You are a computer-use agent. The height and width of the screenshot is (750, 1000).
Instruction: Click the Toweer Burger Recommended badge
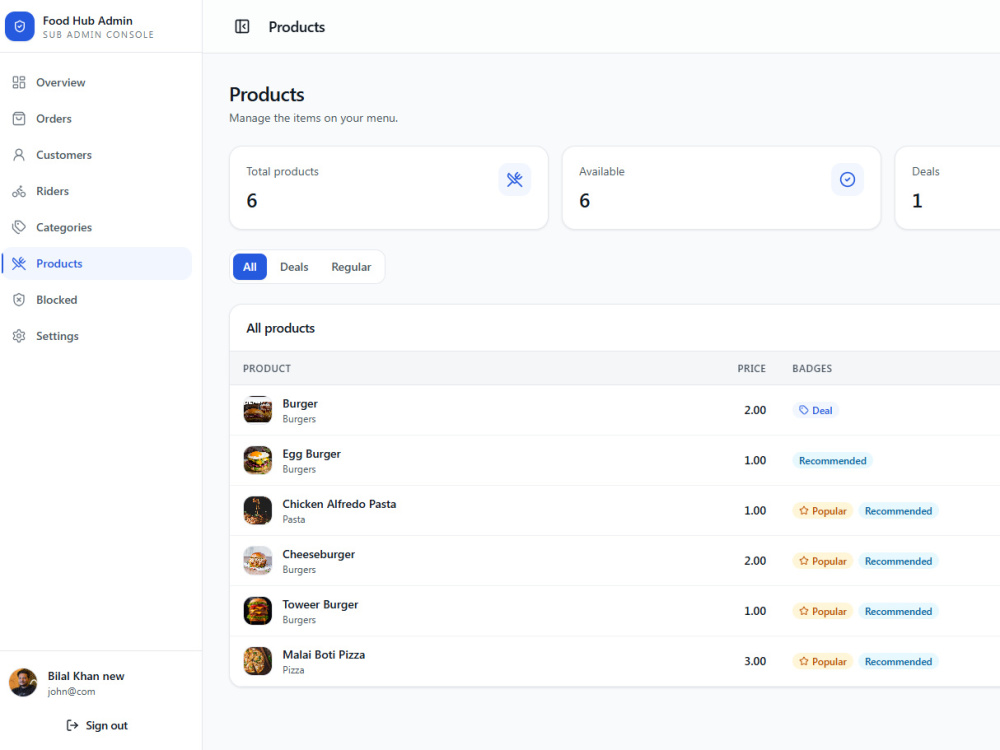coord(898,611)
